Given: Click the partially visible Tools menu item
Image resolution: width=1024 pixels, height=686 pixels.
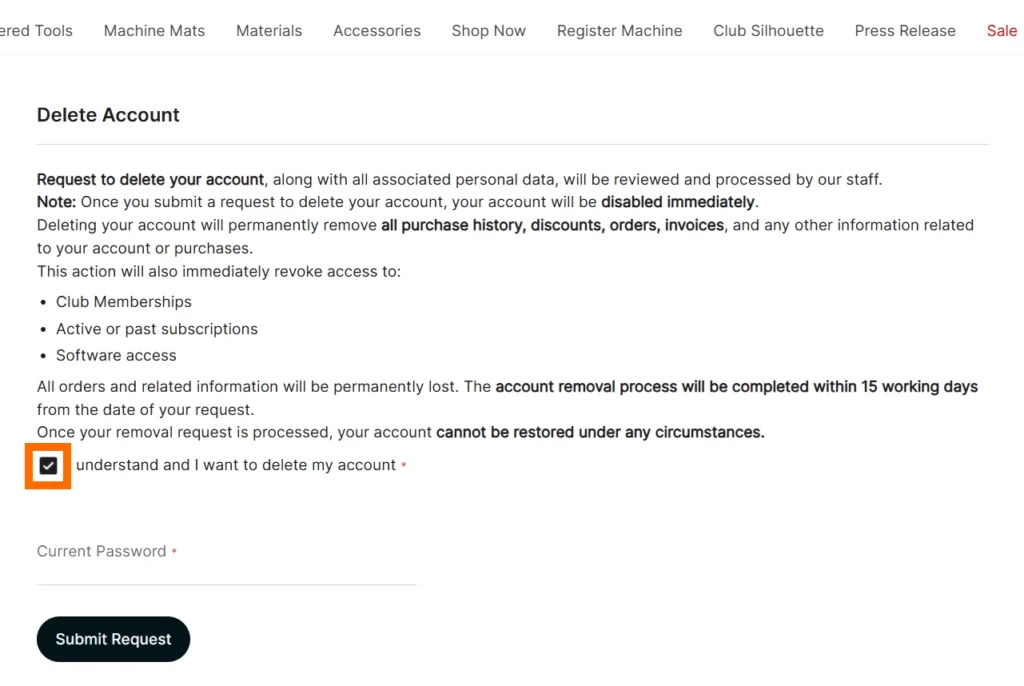Looking at the screenshot, I should pos(38,31).
